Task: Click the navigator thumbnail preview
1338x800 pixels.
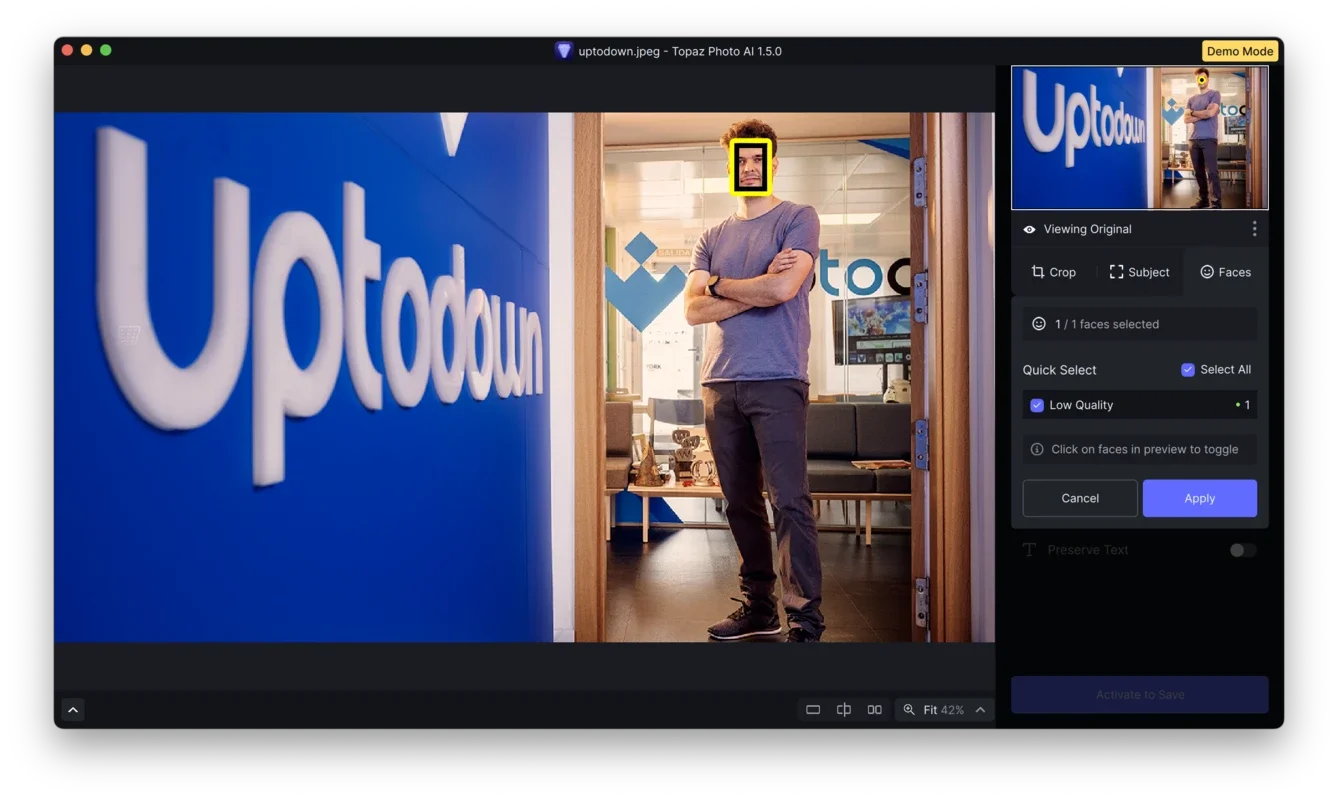Action: pyautogui.click(x=1140, y=138)
